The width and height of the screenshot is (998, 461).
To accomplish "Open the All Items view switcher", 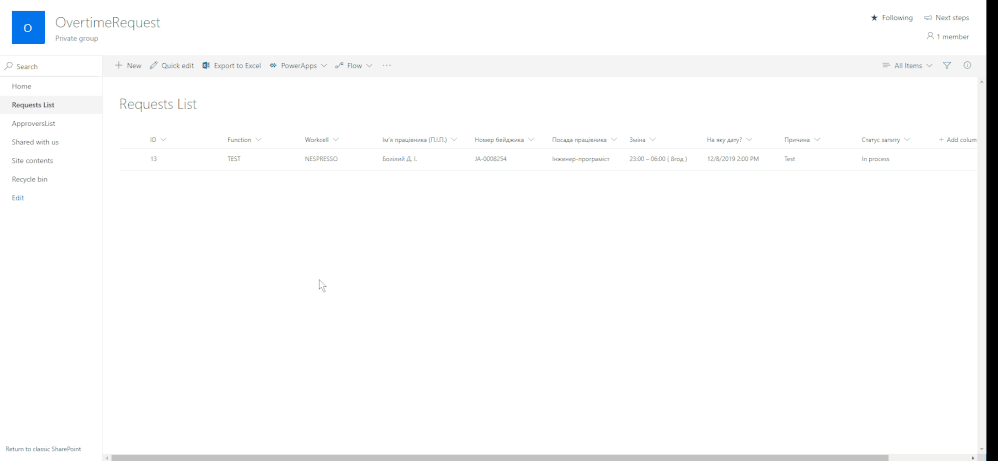I will point(908,66).
